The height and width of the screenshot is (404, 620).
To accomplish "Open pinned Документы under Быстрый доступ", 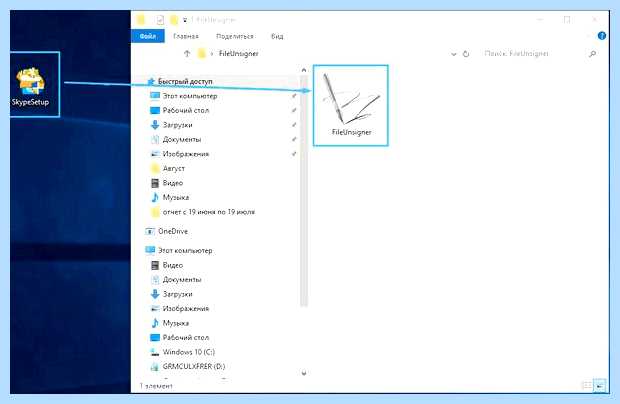I will pos(176,140).
